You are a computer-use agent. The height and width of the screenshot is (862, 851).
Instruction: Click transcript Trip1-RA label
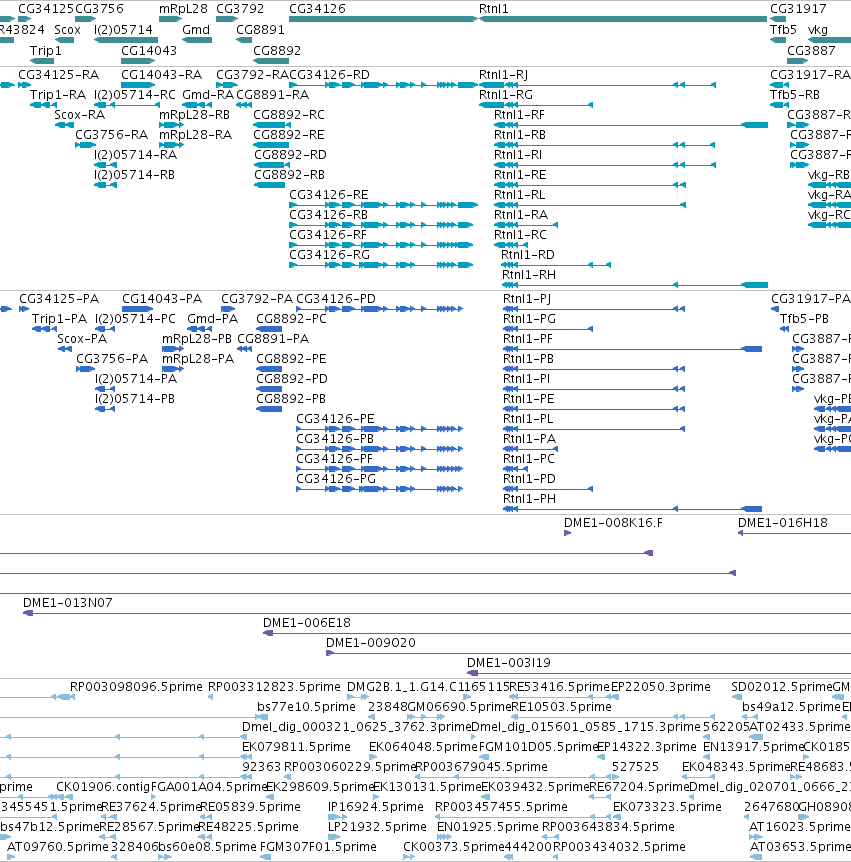[x=58, y=95]
